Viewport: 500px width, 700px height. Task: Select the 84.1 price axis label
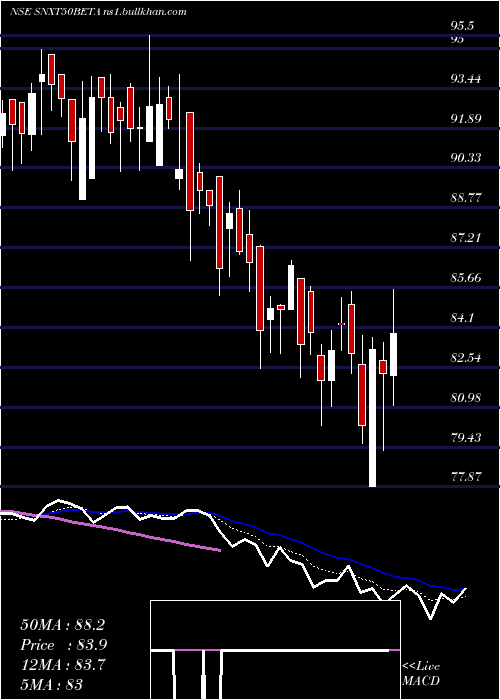[x=462, y=318]
